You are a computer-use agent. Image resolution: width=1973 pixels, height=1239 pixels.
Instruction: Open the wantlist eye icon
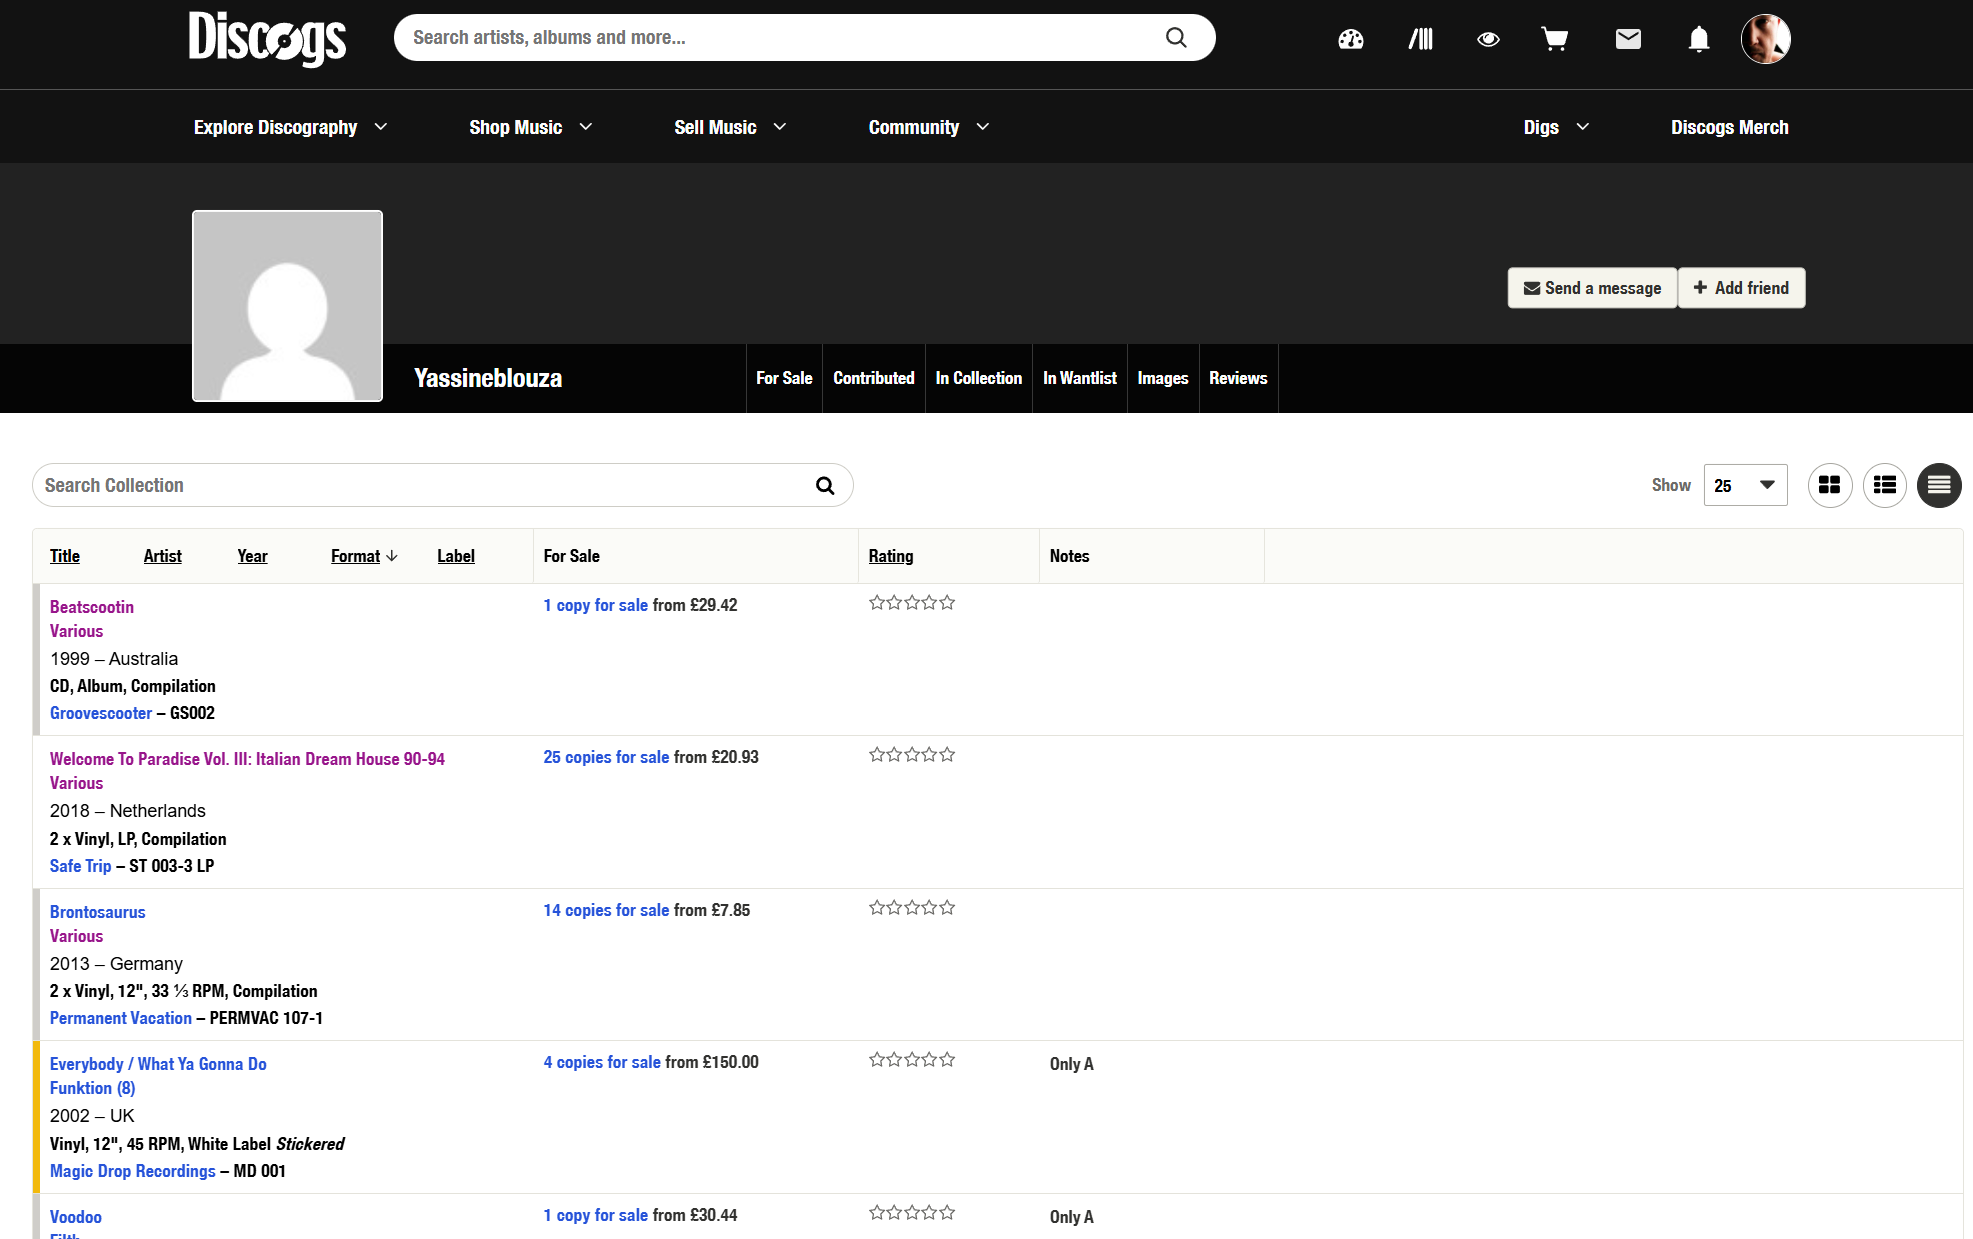(x=1488, y=39)
